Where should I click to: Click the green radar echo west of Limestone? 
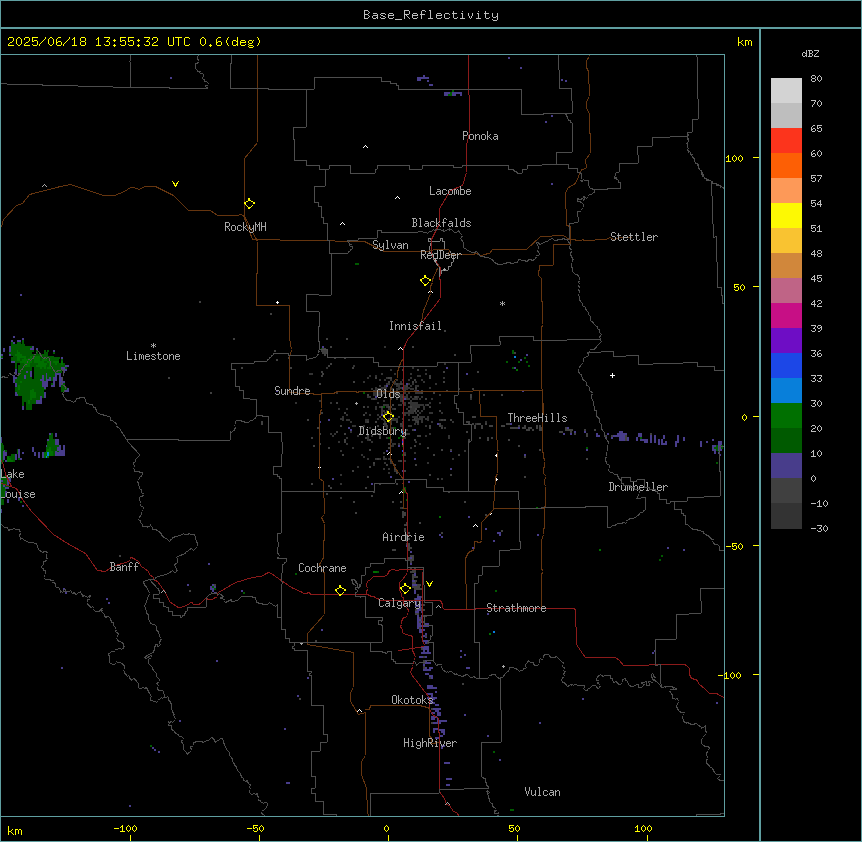point(35,372)
